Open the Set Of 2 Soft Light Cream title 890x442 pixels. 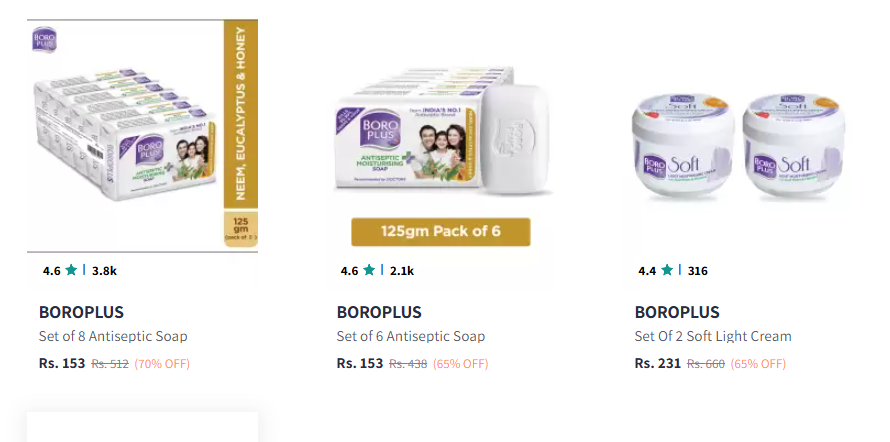tap(713, 336)
